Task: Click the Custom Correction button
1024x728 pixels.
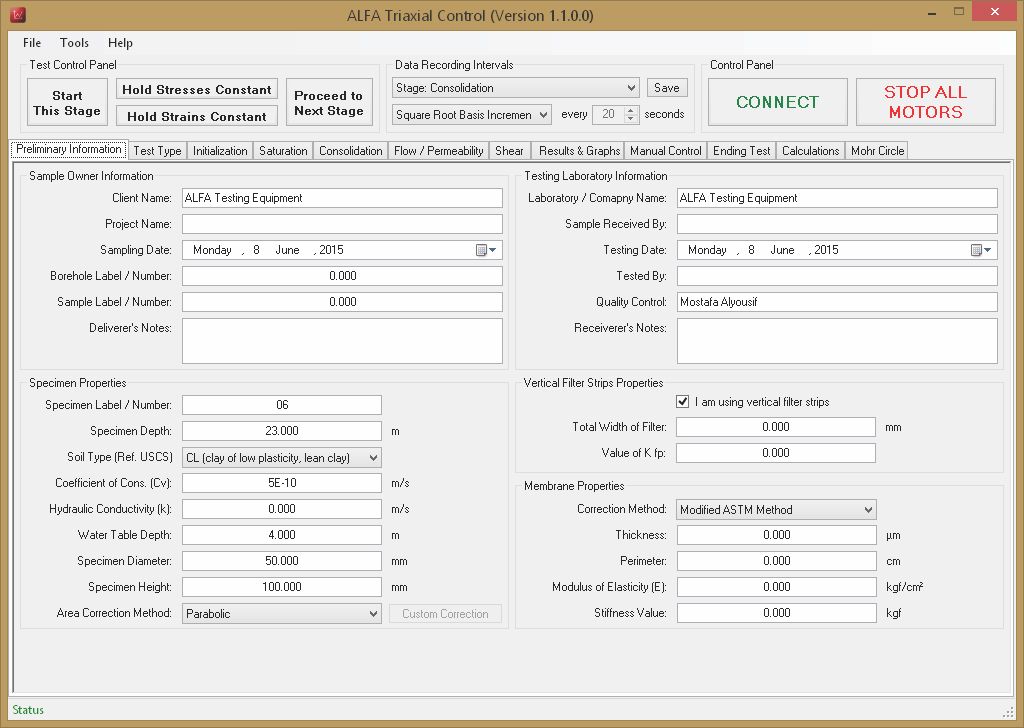Action: point(445,614)
